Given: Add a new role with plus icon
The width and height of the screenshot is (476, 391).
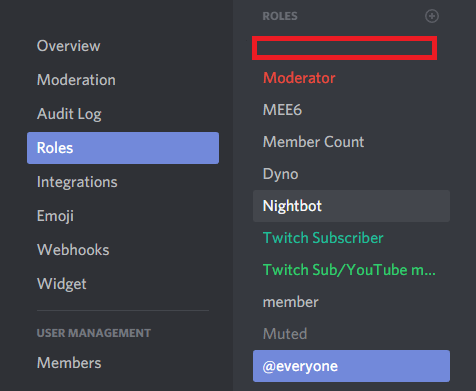Looking at the screenshot, I should click(432, 16).
